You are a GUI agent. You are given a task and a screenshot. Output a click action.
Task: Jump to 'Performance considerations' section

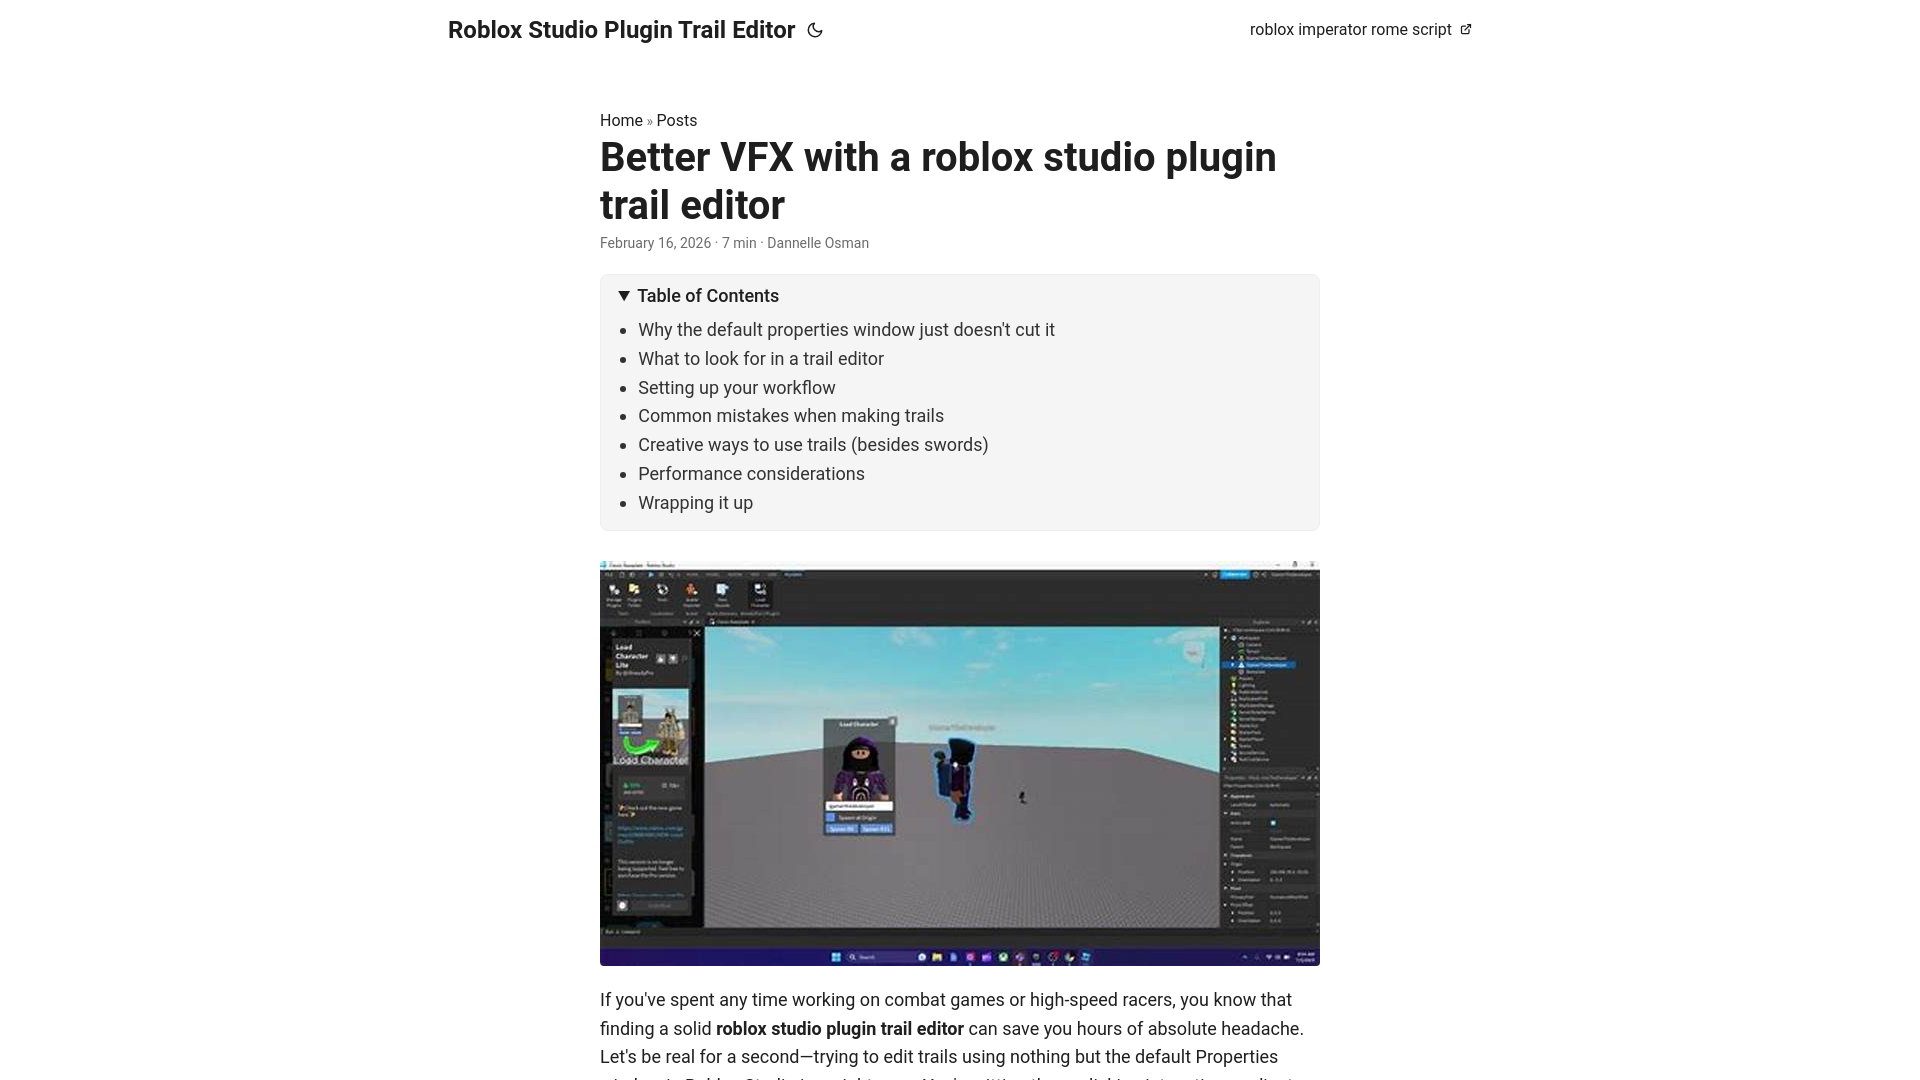751,474
